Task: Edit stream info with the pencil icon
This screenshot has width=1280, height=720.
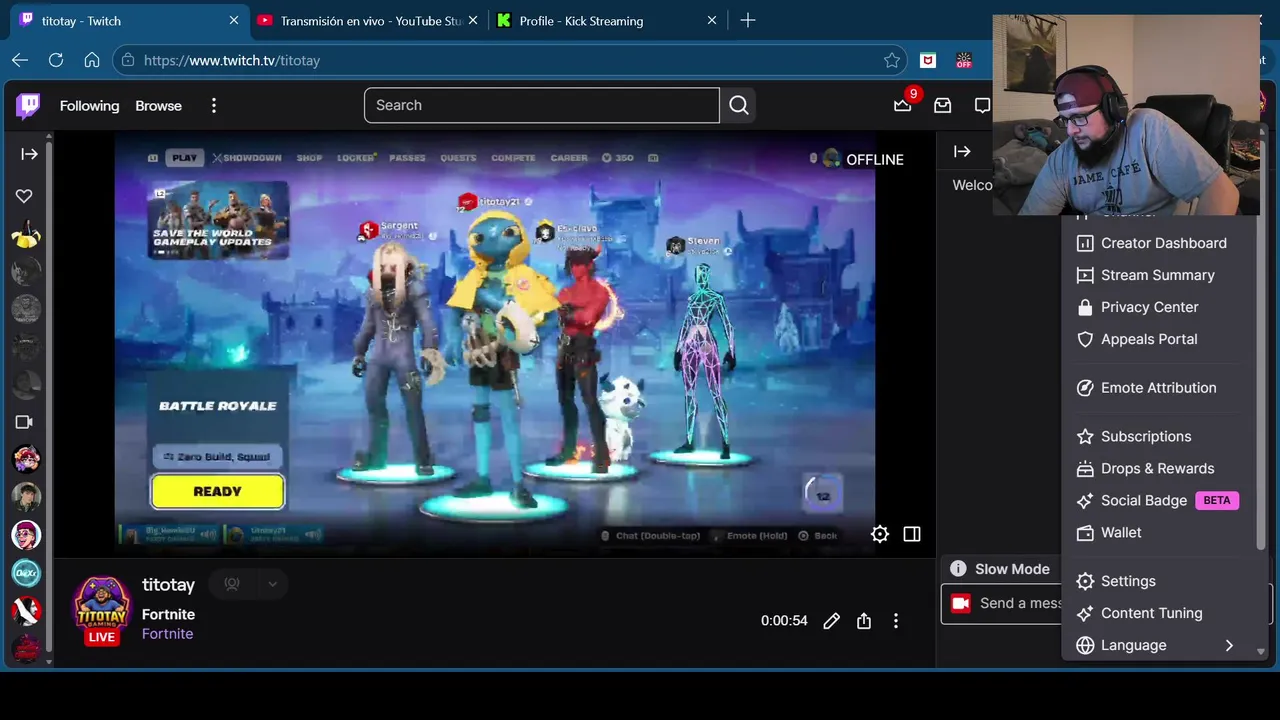Action: [x=831, y=621]
